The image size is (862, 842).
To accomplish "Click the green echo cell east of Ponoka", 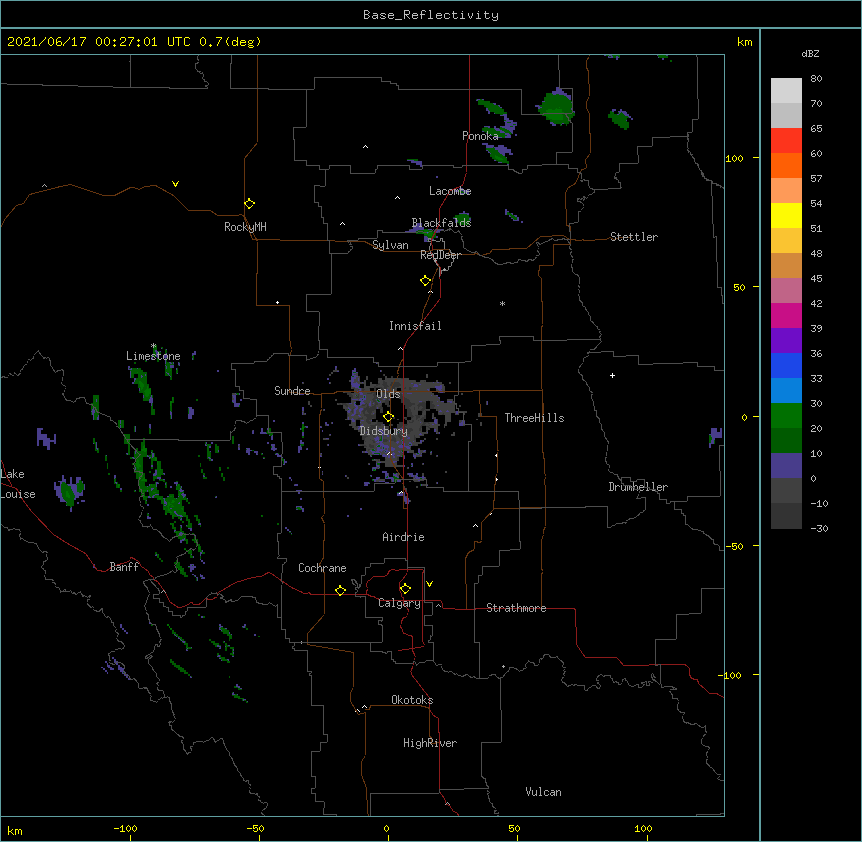I will click(556, 107).
